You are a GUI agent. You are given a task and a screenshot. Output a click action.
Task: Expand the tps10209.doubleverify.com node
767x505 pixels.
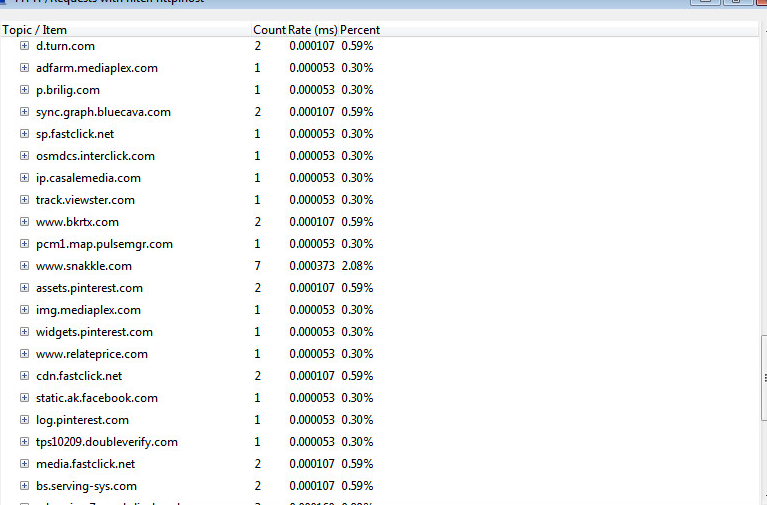(x=25, y=442)
